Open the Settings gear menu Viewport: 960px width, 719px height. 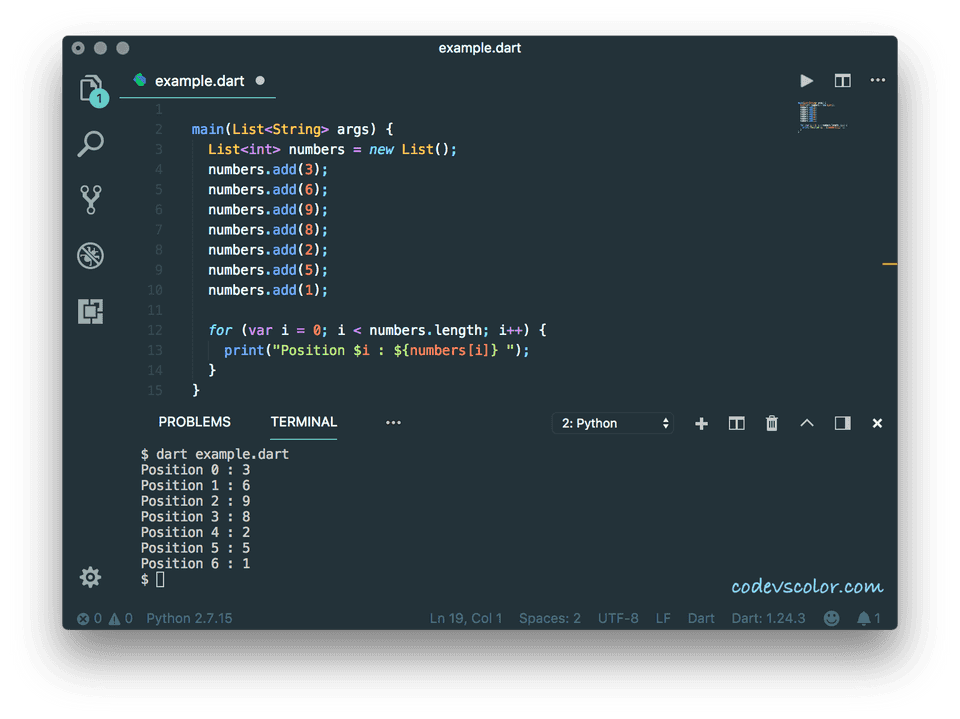pyautogui.click(x=90, y=577)
